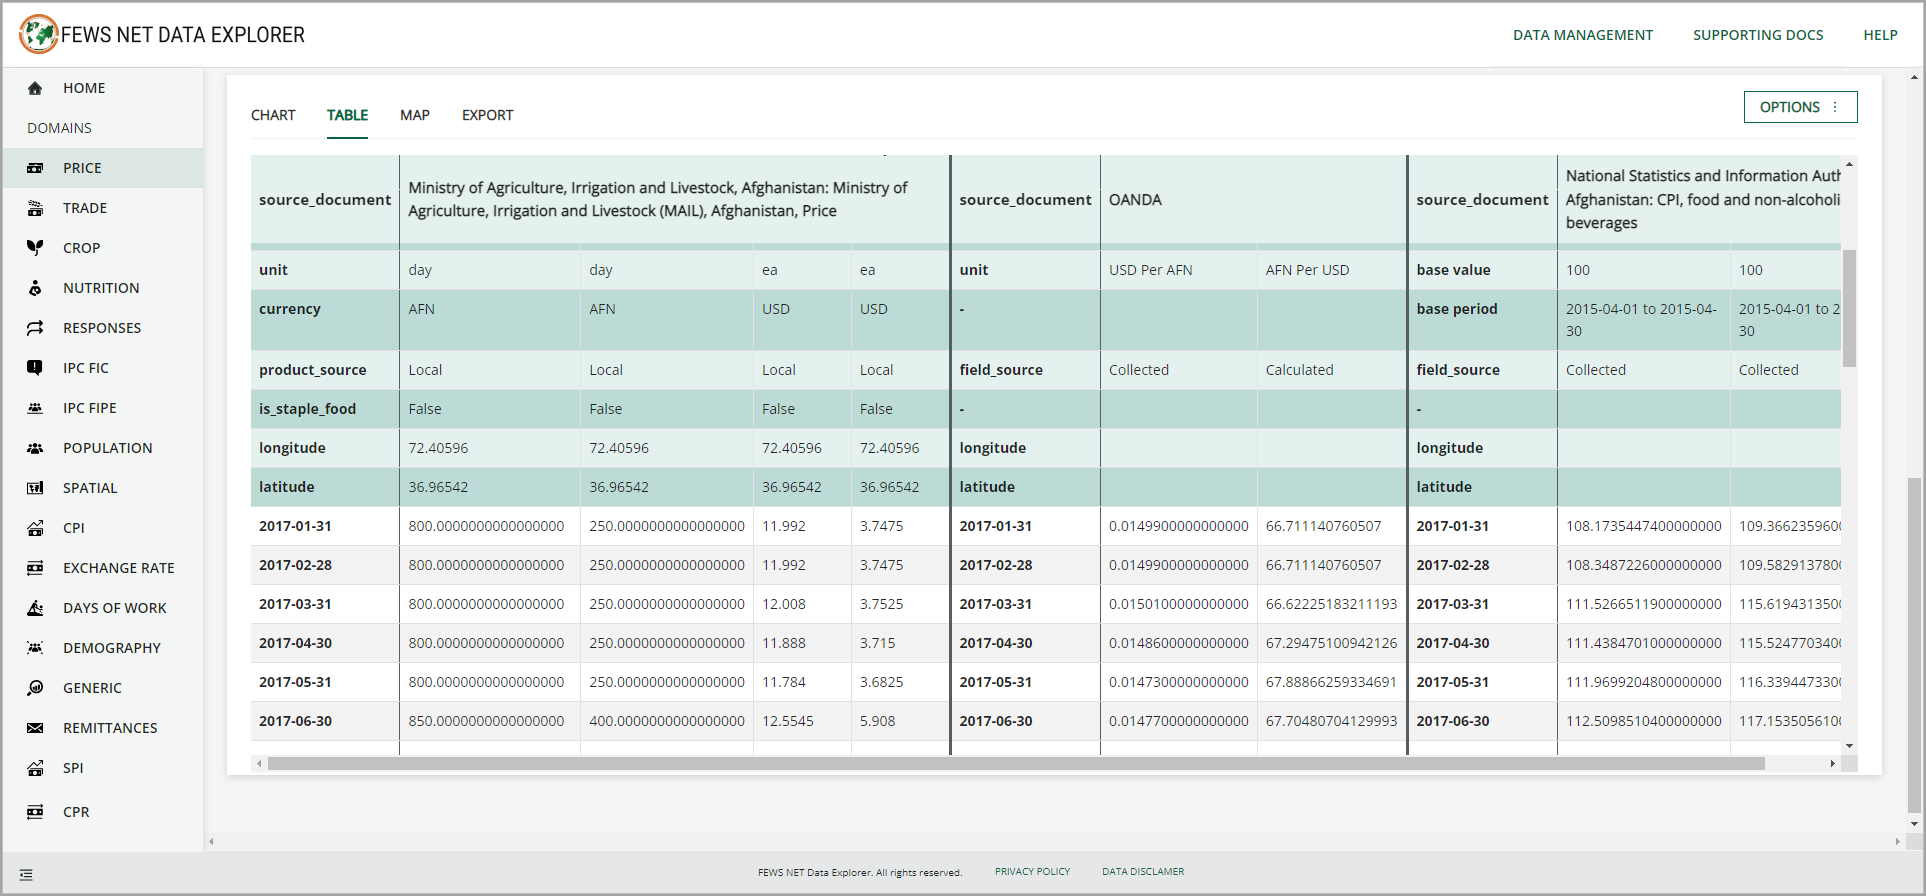Collapse the sidebar using bottom-left menu icon
The height and width of the screenshot is (896, 1926).
tap(26, 875)
